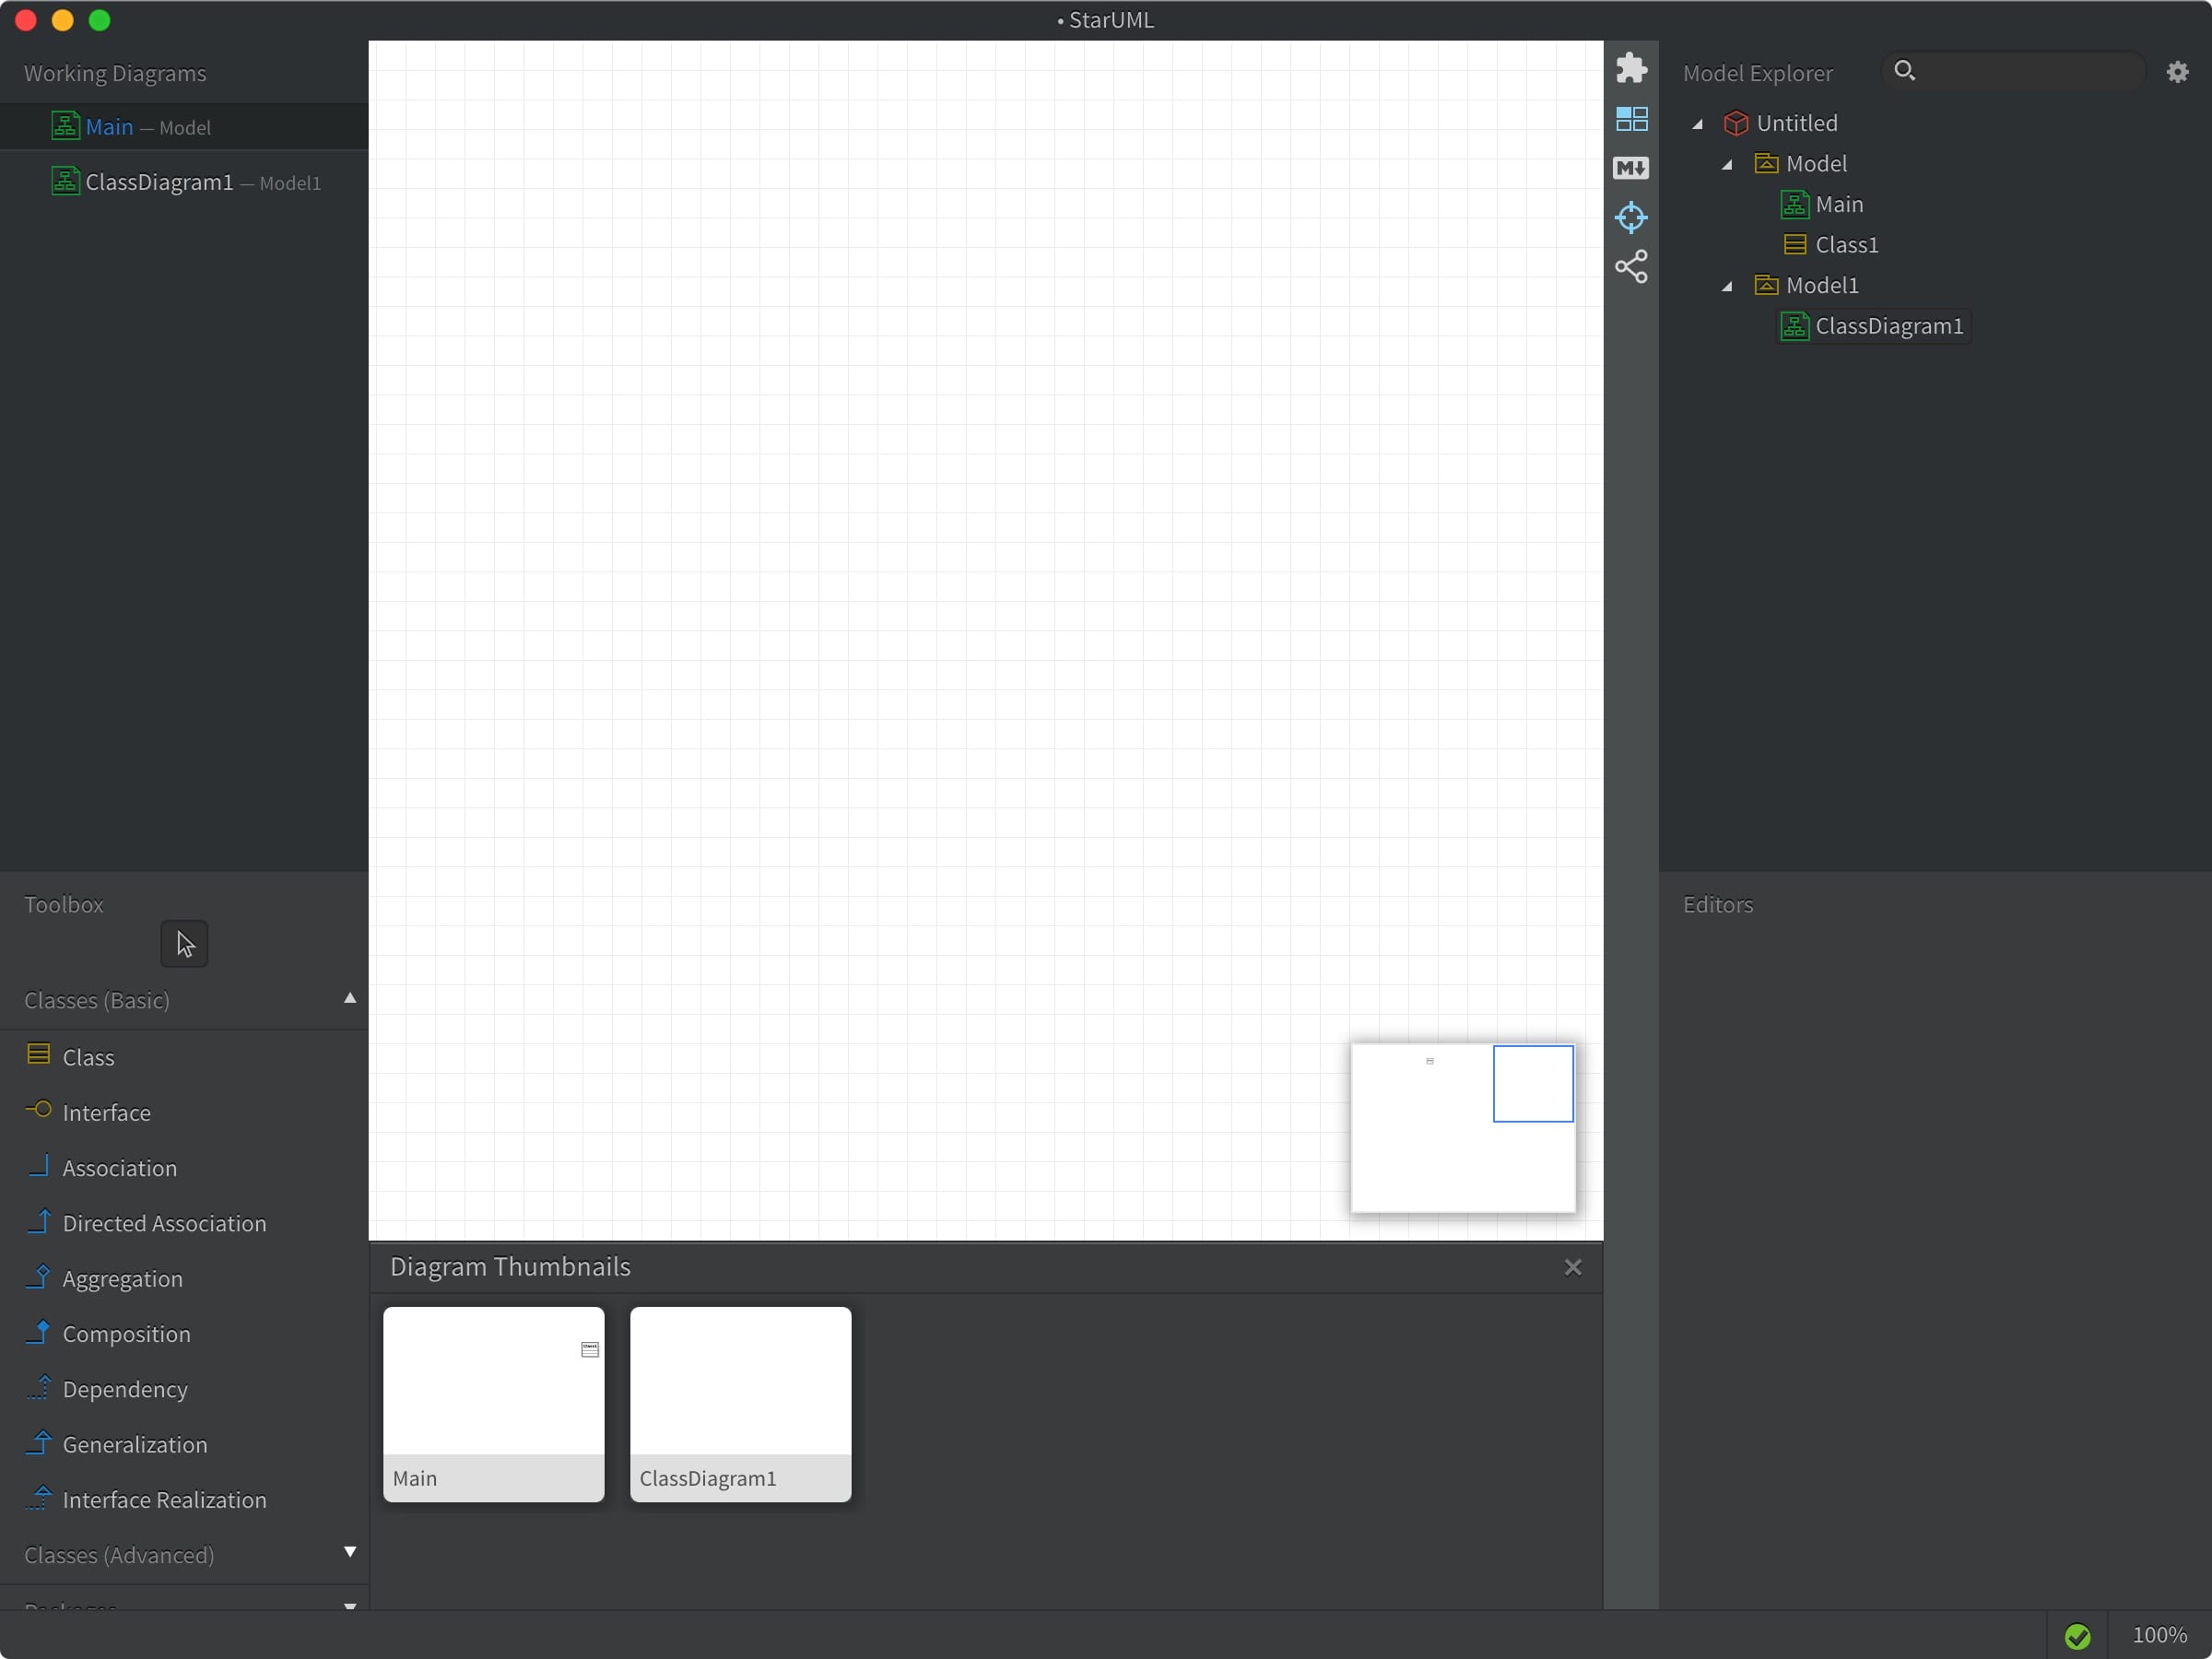Collapse the Untitled project node
The width and height of the screenshot is (2212, 1659).
point(1697,124)
